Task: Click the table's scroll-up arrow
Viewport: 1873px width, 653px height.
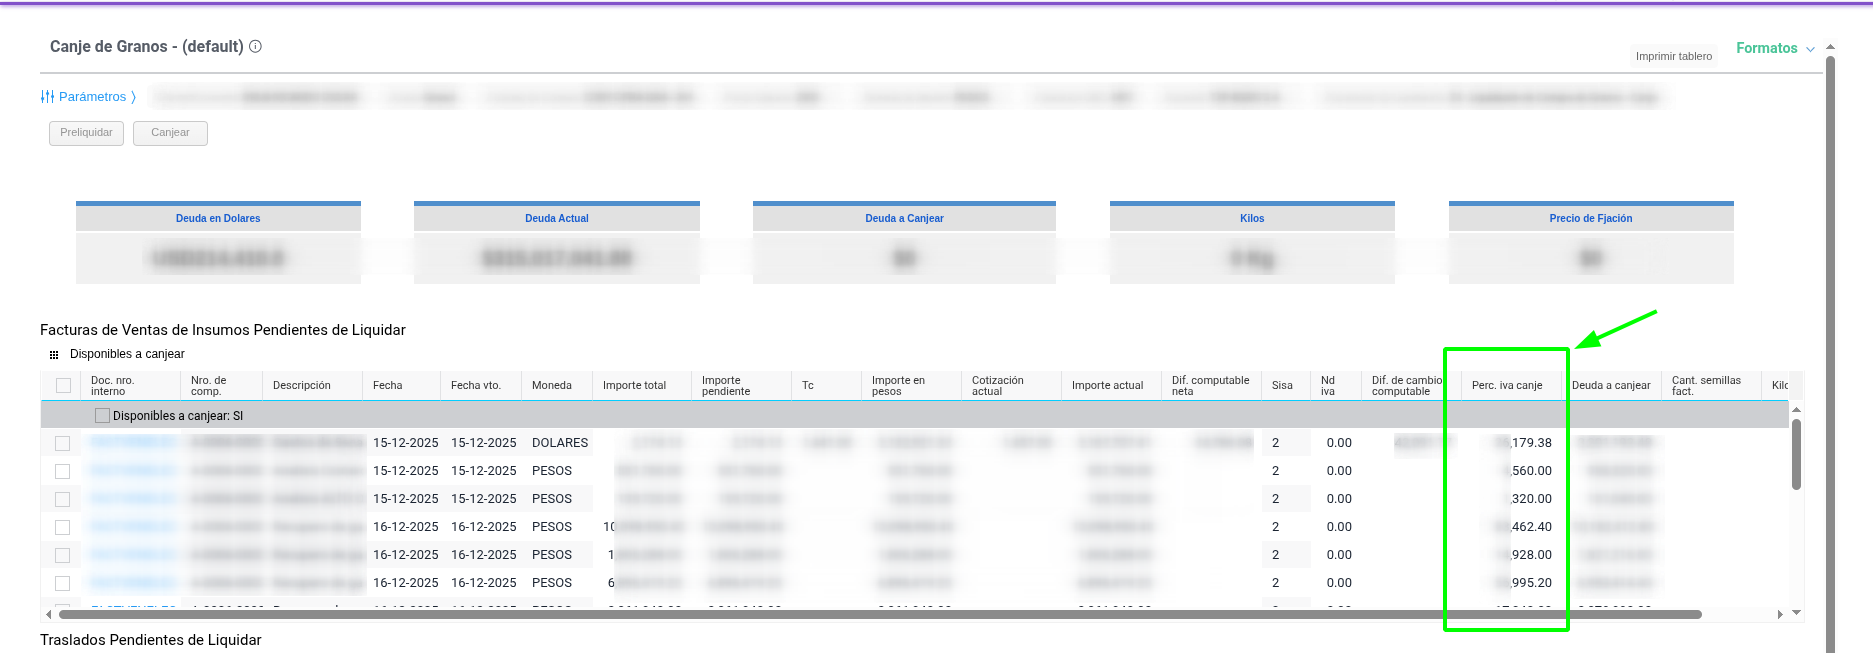Action: click(x=1796, y=410)
